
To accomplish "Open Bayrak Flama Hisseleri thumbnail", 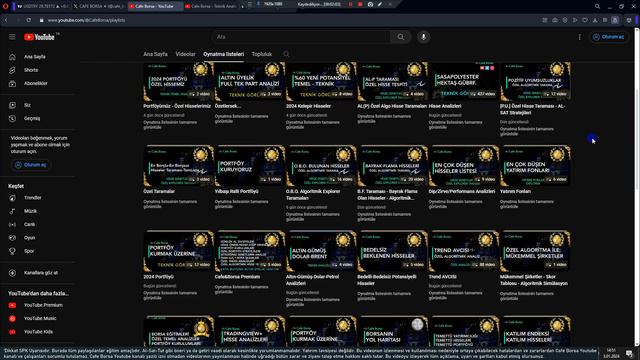I will tap(393, 166).
